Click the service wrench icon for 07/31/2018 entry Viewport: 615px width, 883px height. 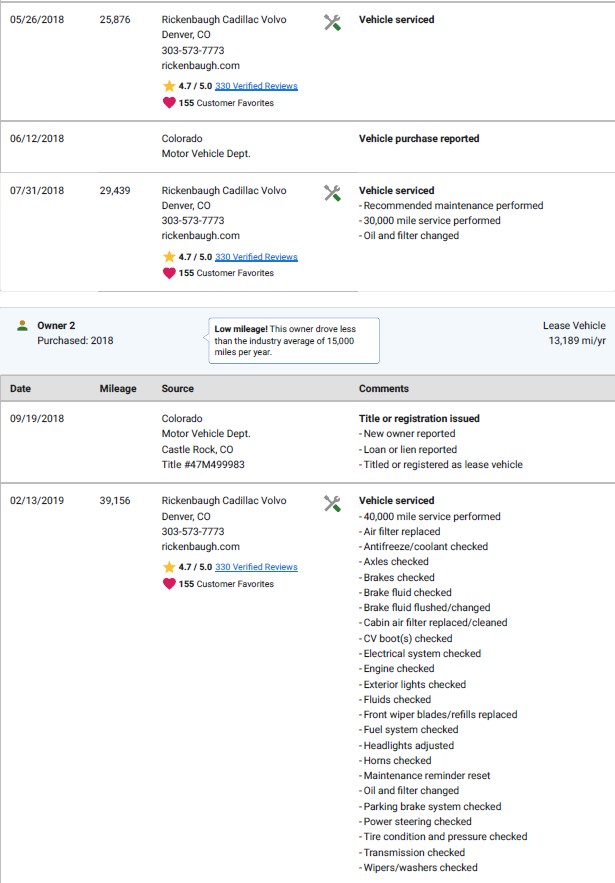click(332, 193)
